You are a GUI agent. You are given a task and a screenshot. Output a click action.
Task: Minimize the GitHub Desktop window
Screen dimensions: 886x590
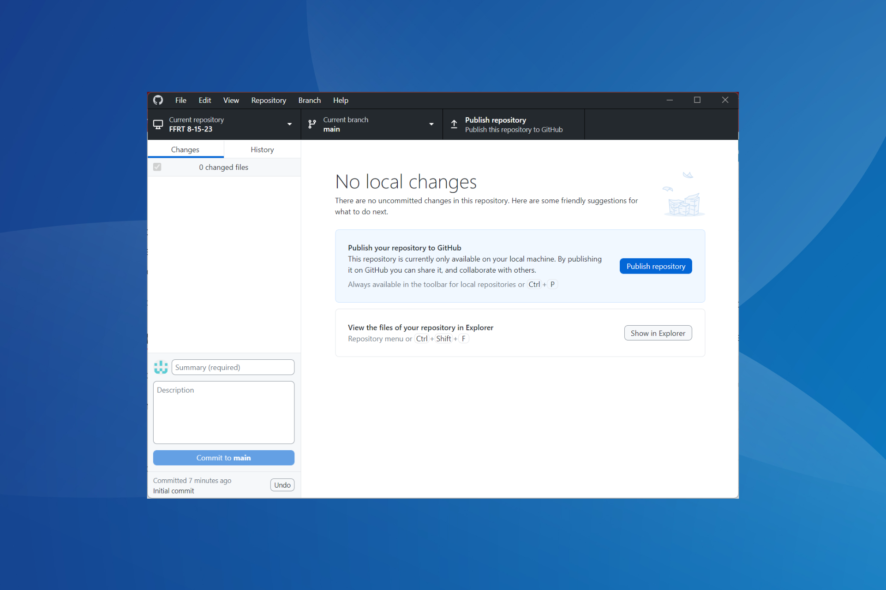tap(670, 100)
